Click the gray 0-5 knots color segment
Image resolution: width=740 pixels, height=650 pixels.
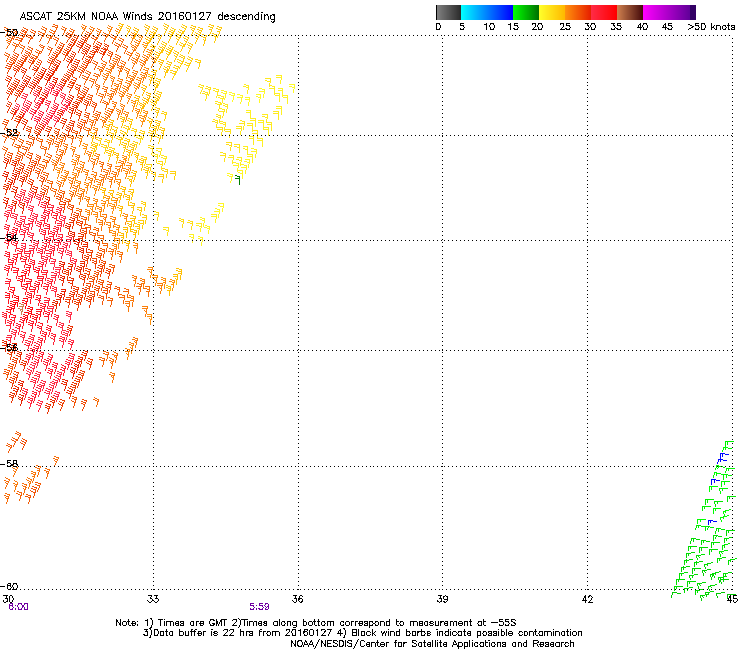pyautogui.click(x=448, y=12)
